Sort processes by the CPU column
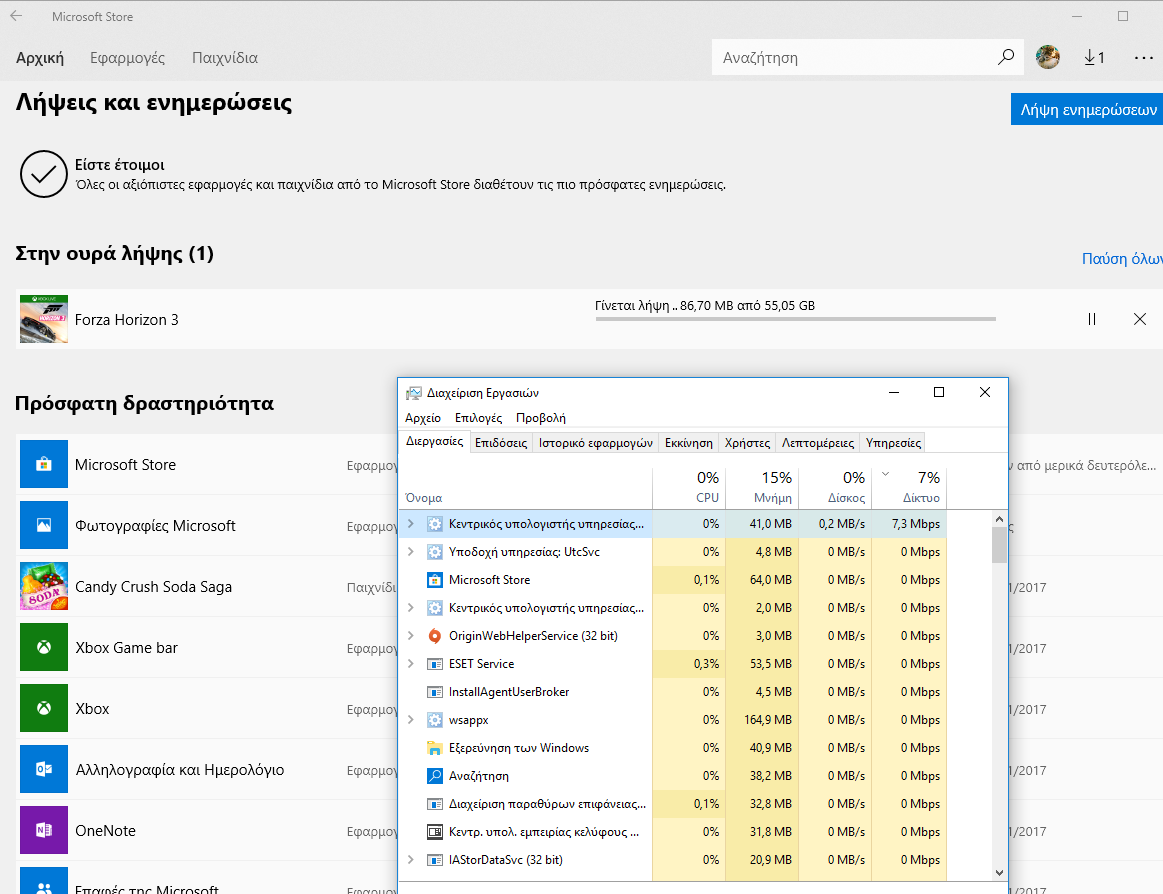Screen dimensions: 1163x894 [x=689, y=488]
